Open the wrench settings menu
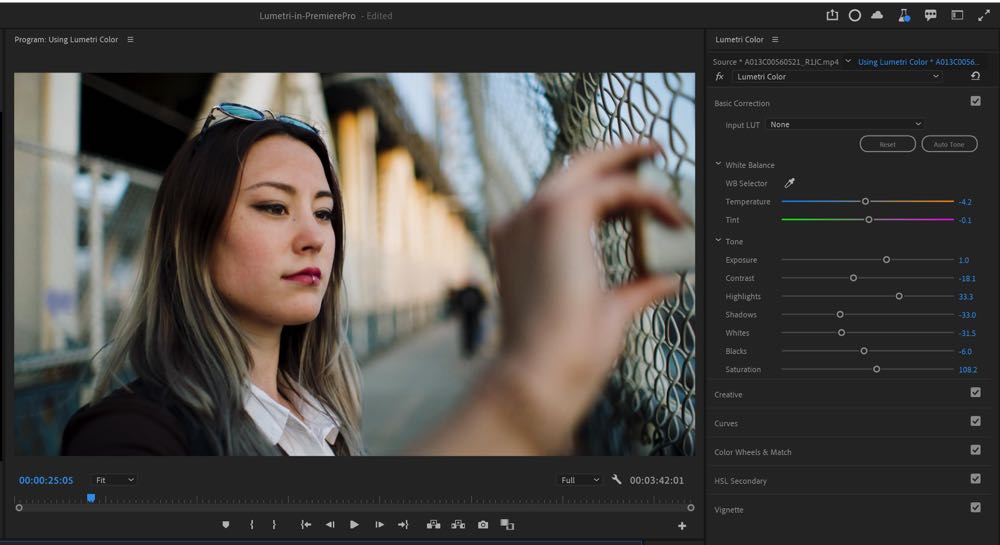Image resolution: width=1000 pixels, height=545 pixels. point(616,480)
